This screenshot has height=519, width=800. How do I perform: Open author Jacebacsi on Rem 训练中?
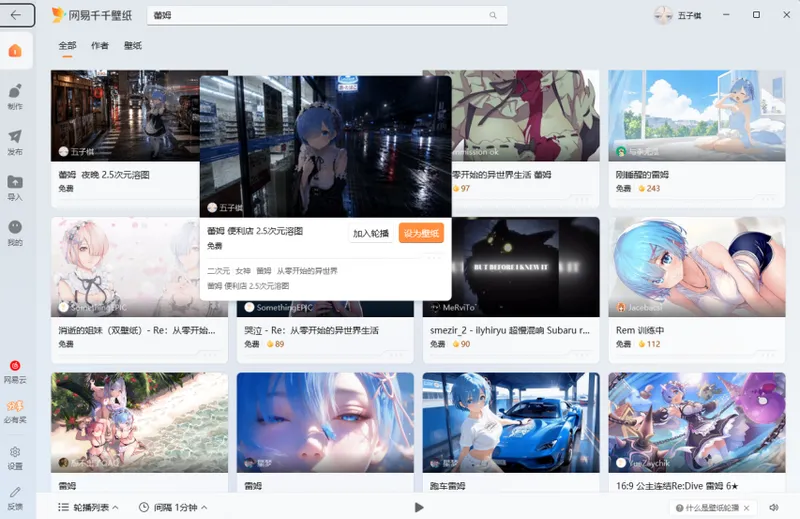point(638,307)
